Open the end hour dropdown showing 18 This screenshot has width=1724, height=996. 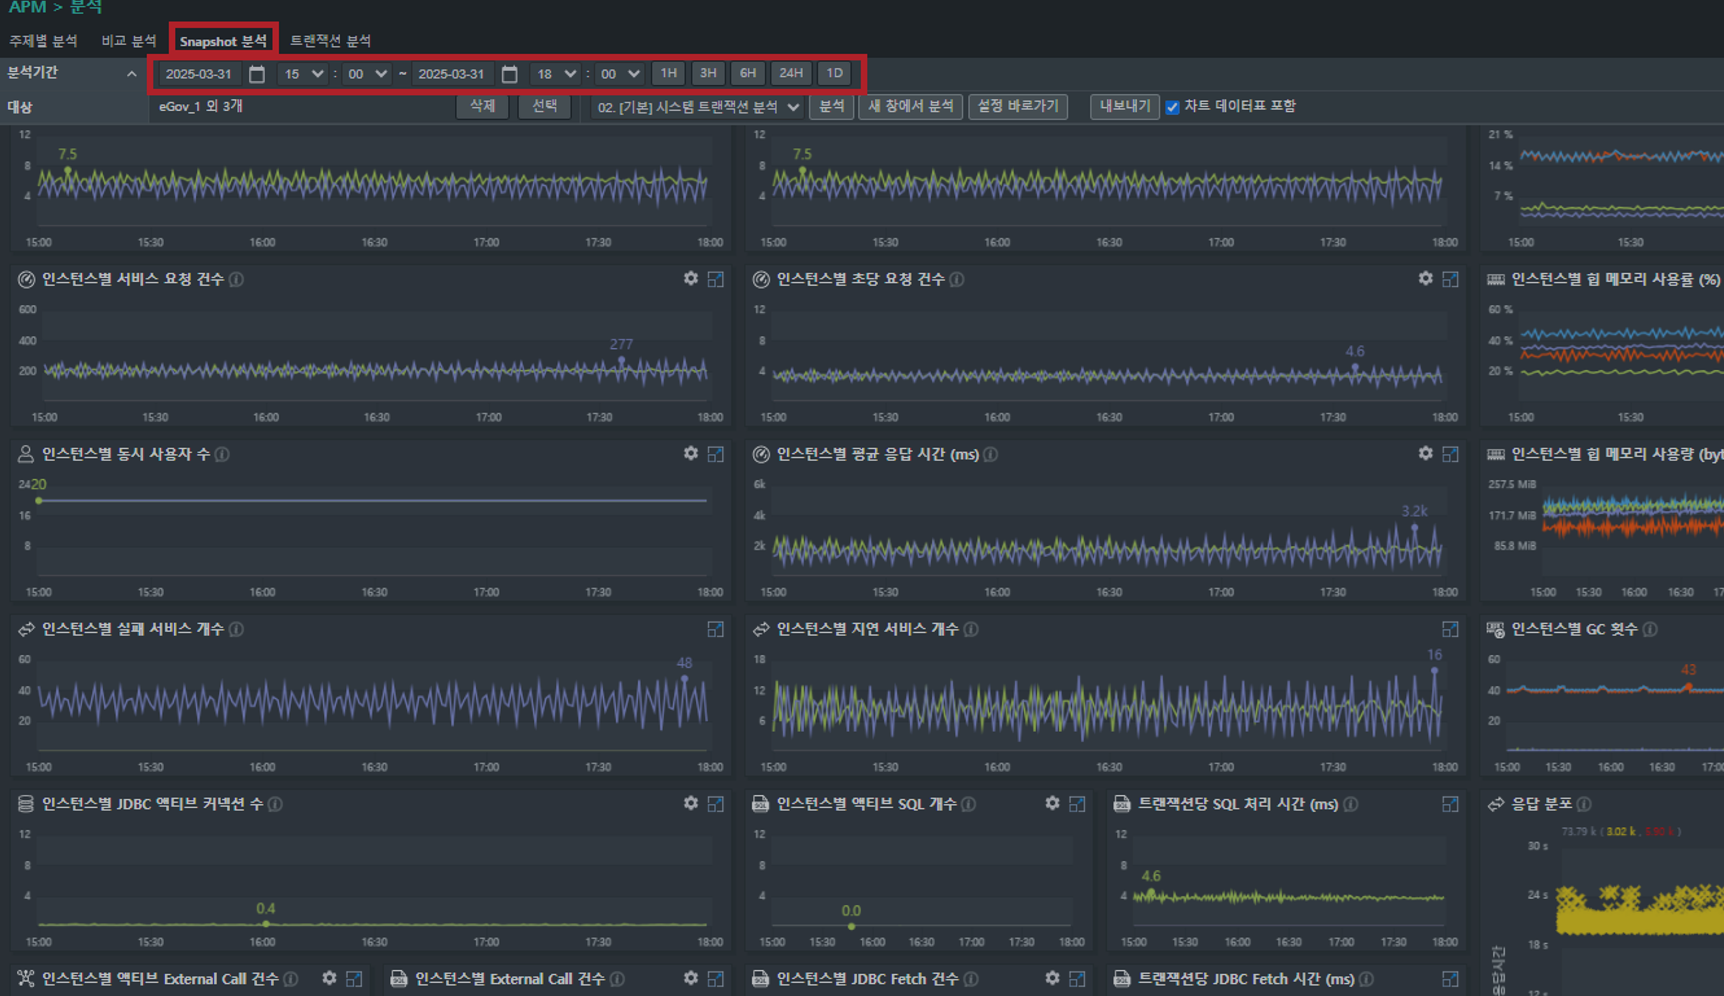(556, 74)
